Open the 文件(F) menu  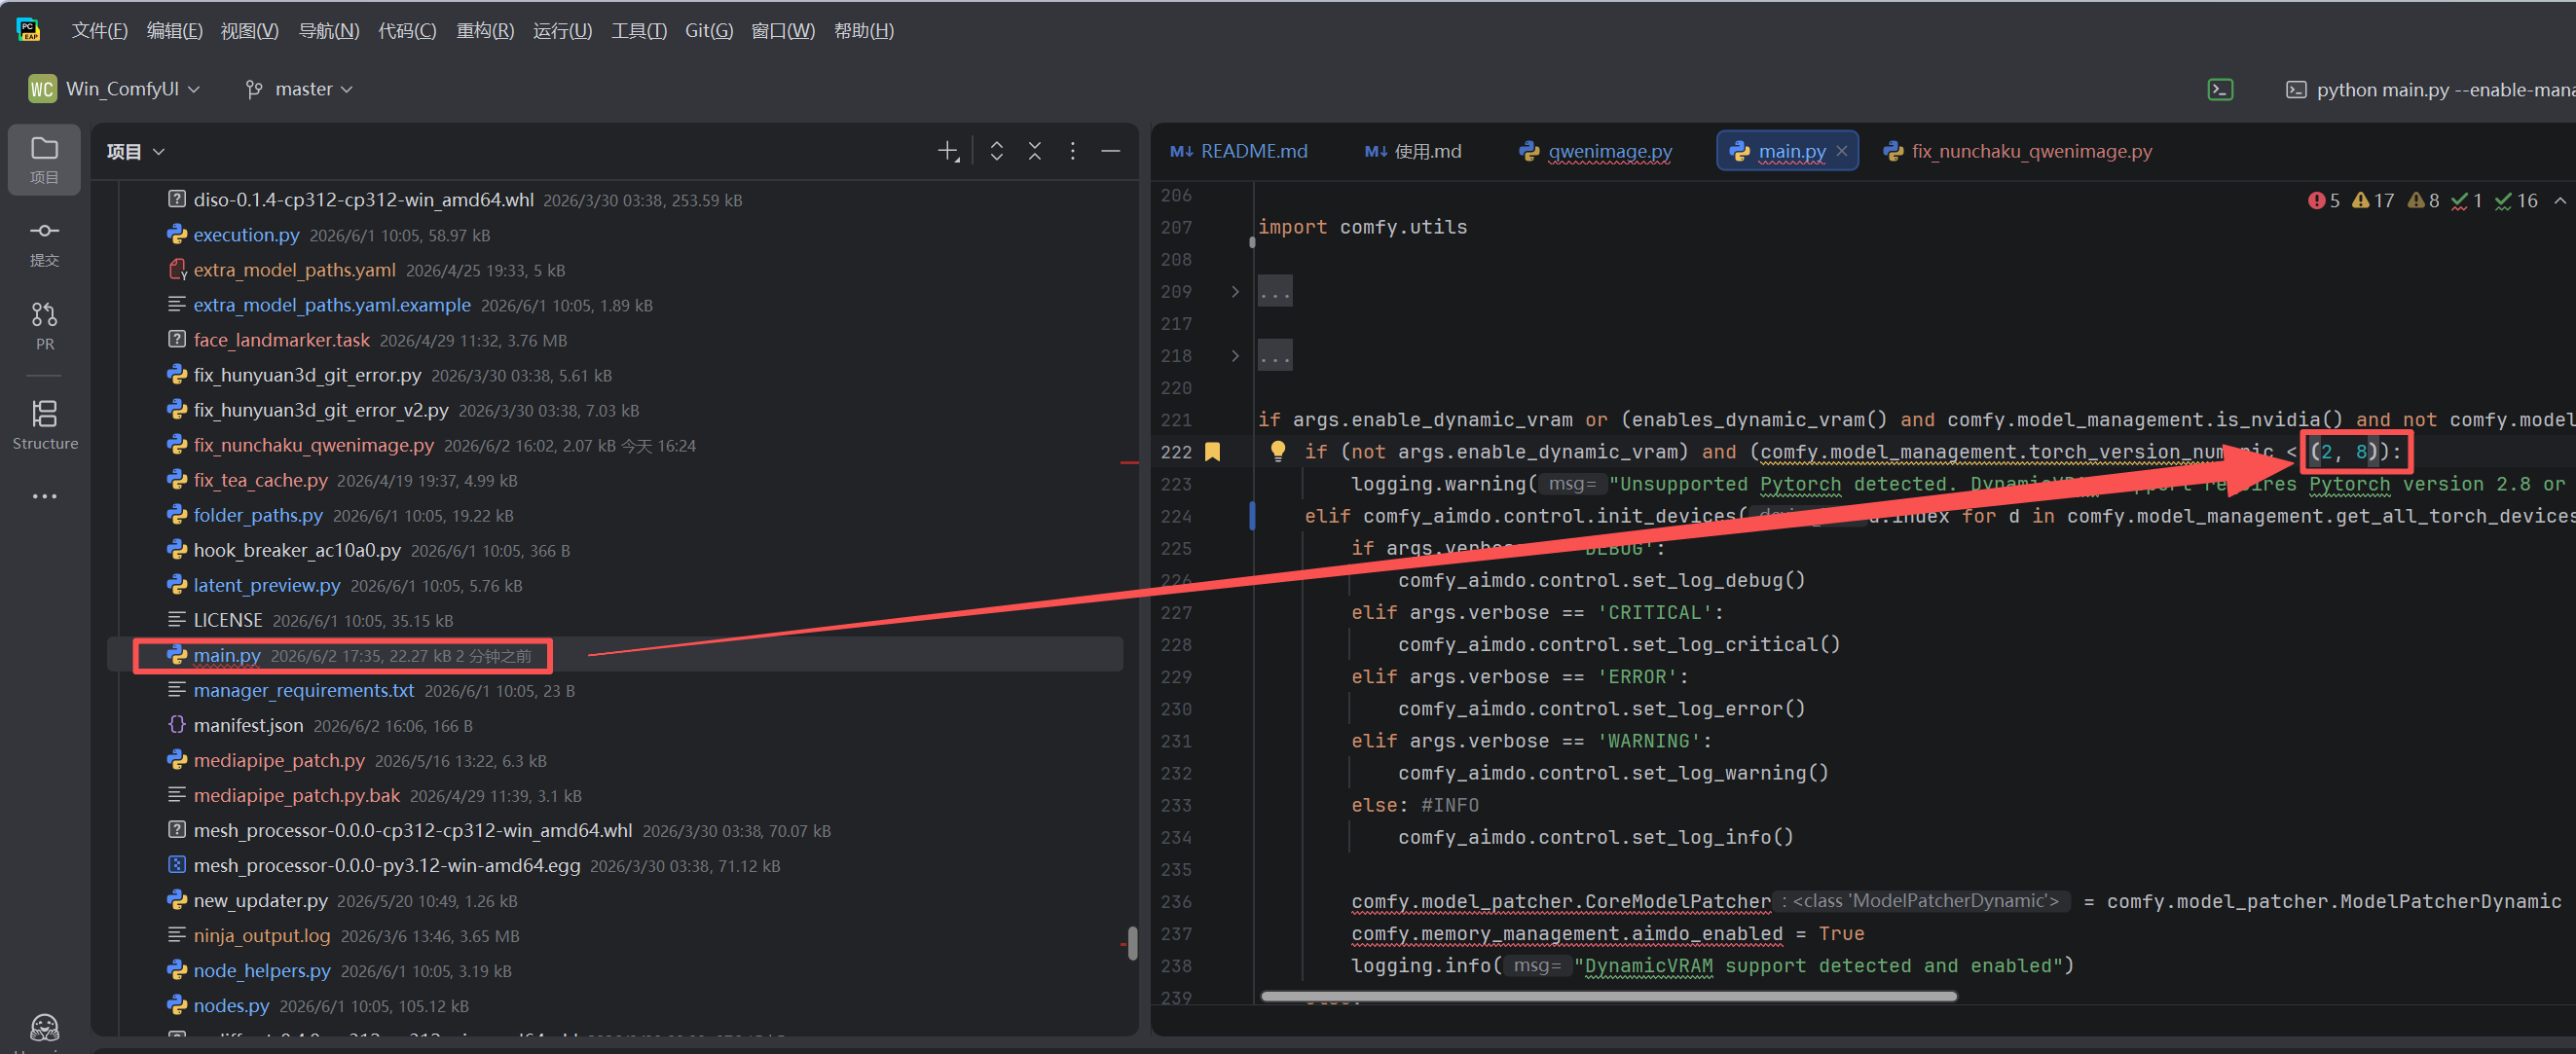99,31
